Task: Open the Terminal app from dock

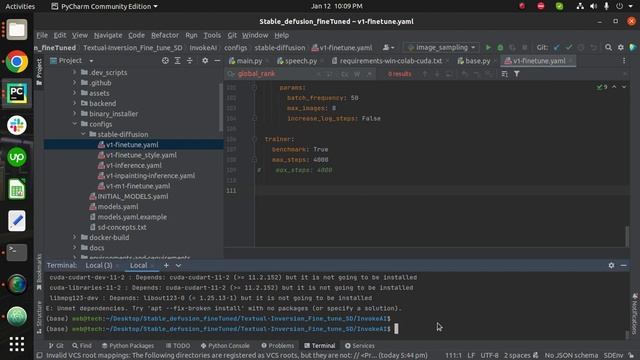Action: pos(17,252)
